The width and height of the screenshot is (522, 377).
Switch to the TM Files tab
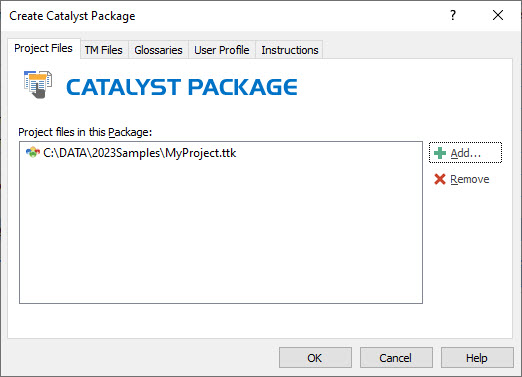coord(104,50)
